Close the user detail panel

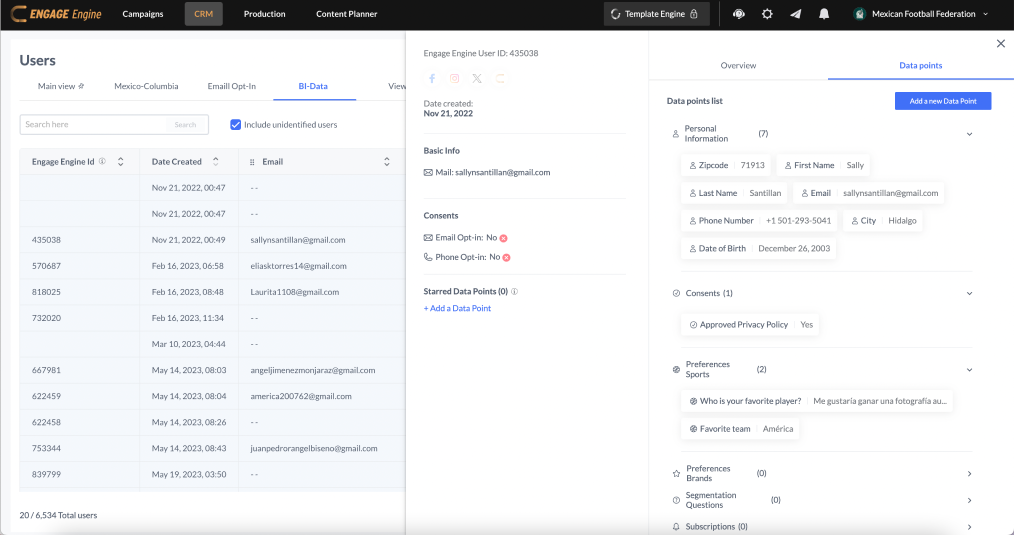tap(1000, 43)
